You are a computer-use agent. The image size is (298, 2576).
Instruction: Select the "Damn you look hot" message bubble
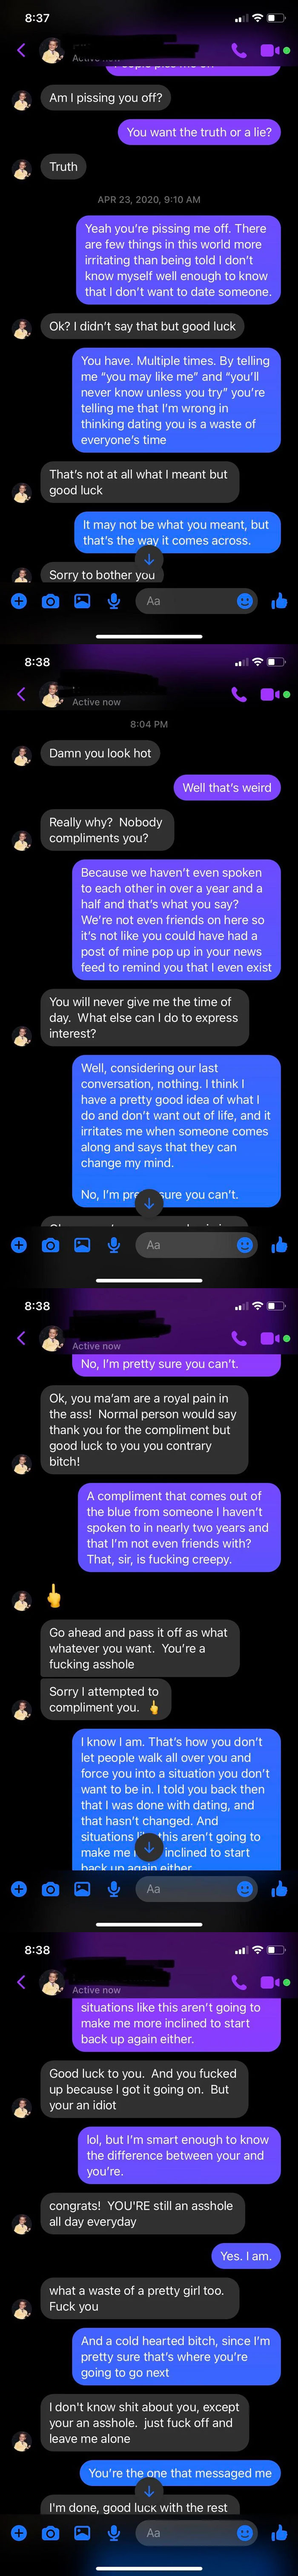point(100,753)
